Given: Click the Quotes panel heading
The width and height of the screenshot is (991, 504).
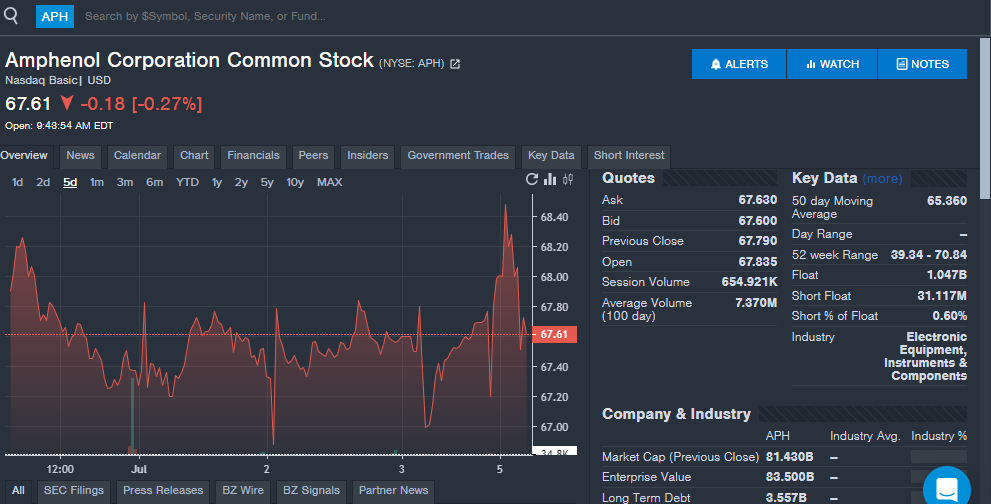Looking at the screenshot, I should point(628,178).
